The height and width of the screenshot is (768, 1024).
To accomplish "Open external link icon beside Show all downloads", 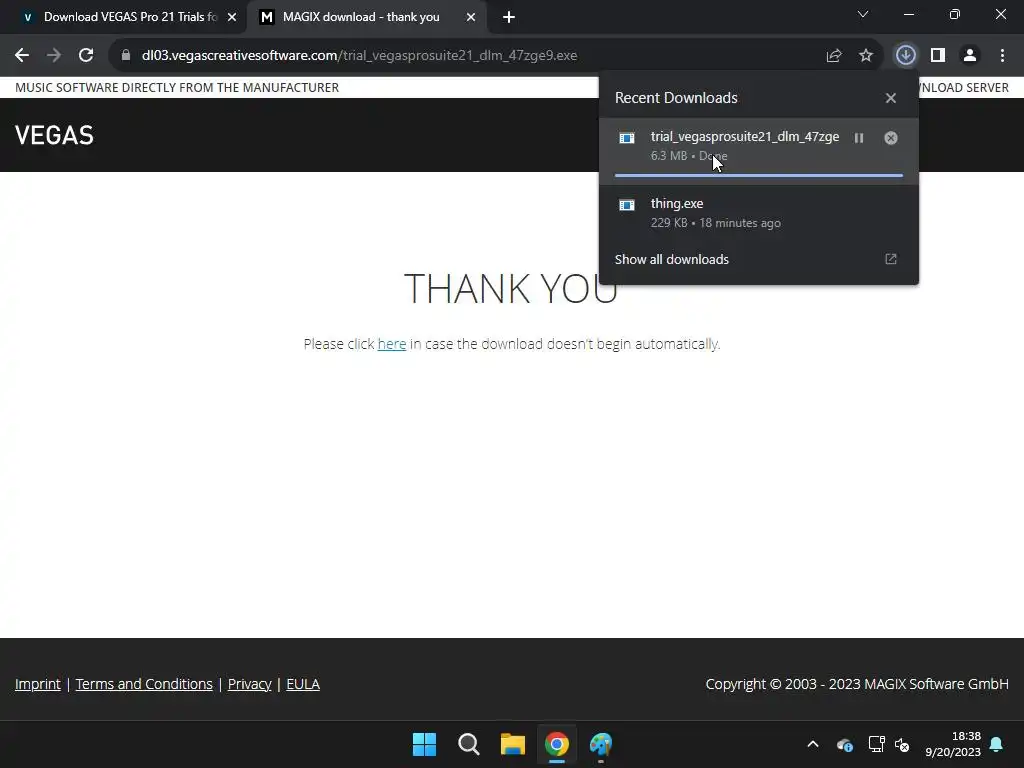I will click(x=891, y=259).
